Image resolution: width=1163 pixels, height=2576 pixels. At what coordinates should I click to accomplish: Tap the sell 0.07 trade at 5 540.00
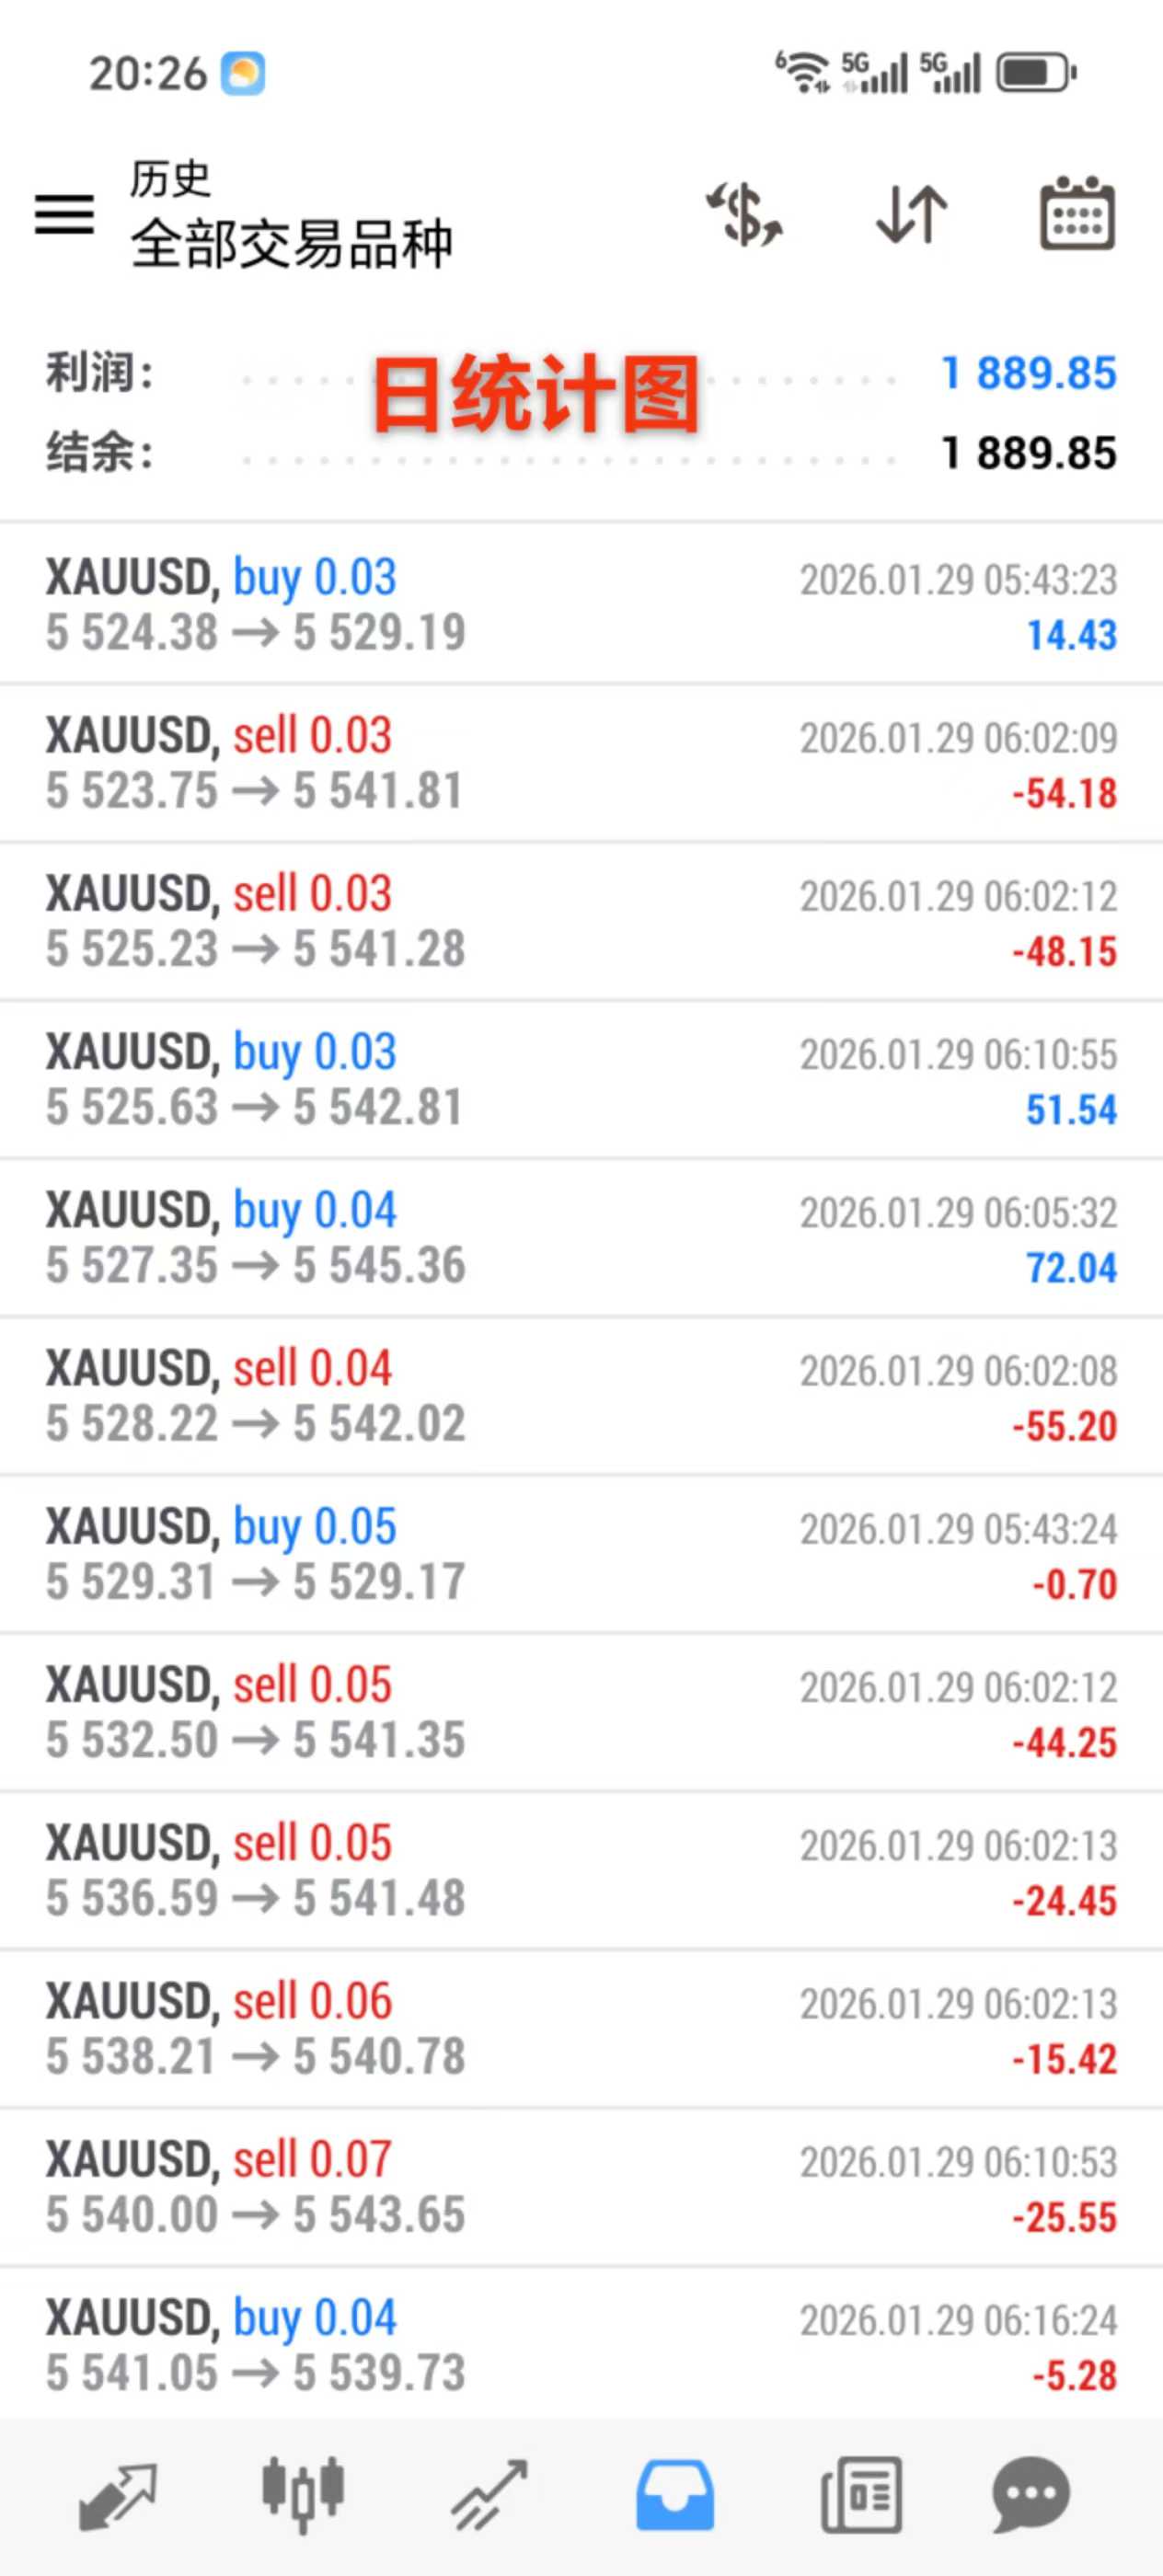click(581, 2187)
